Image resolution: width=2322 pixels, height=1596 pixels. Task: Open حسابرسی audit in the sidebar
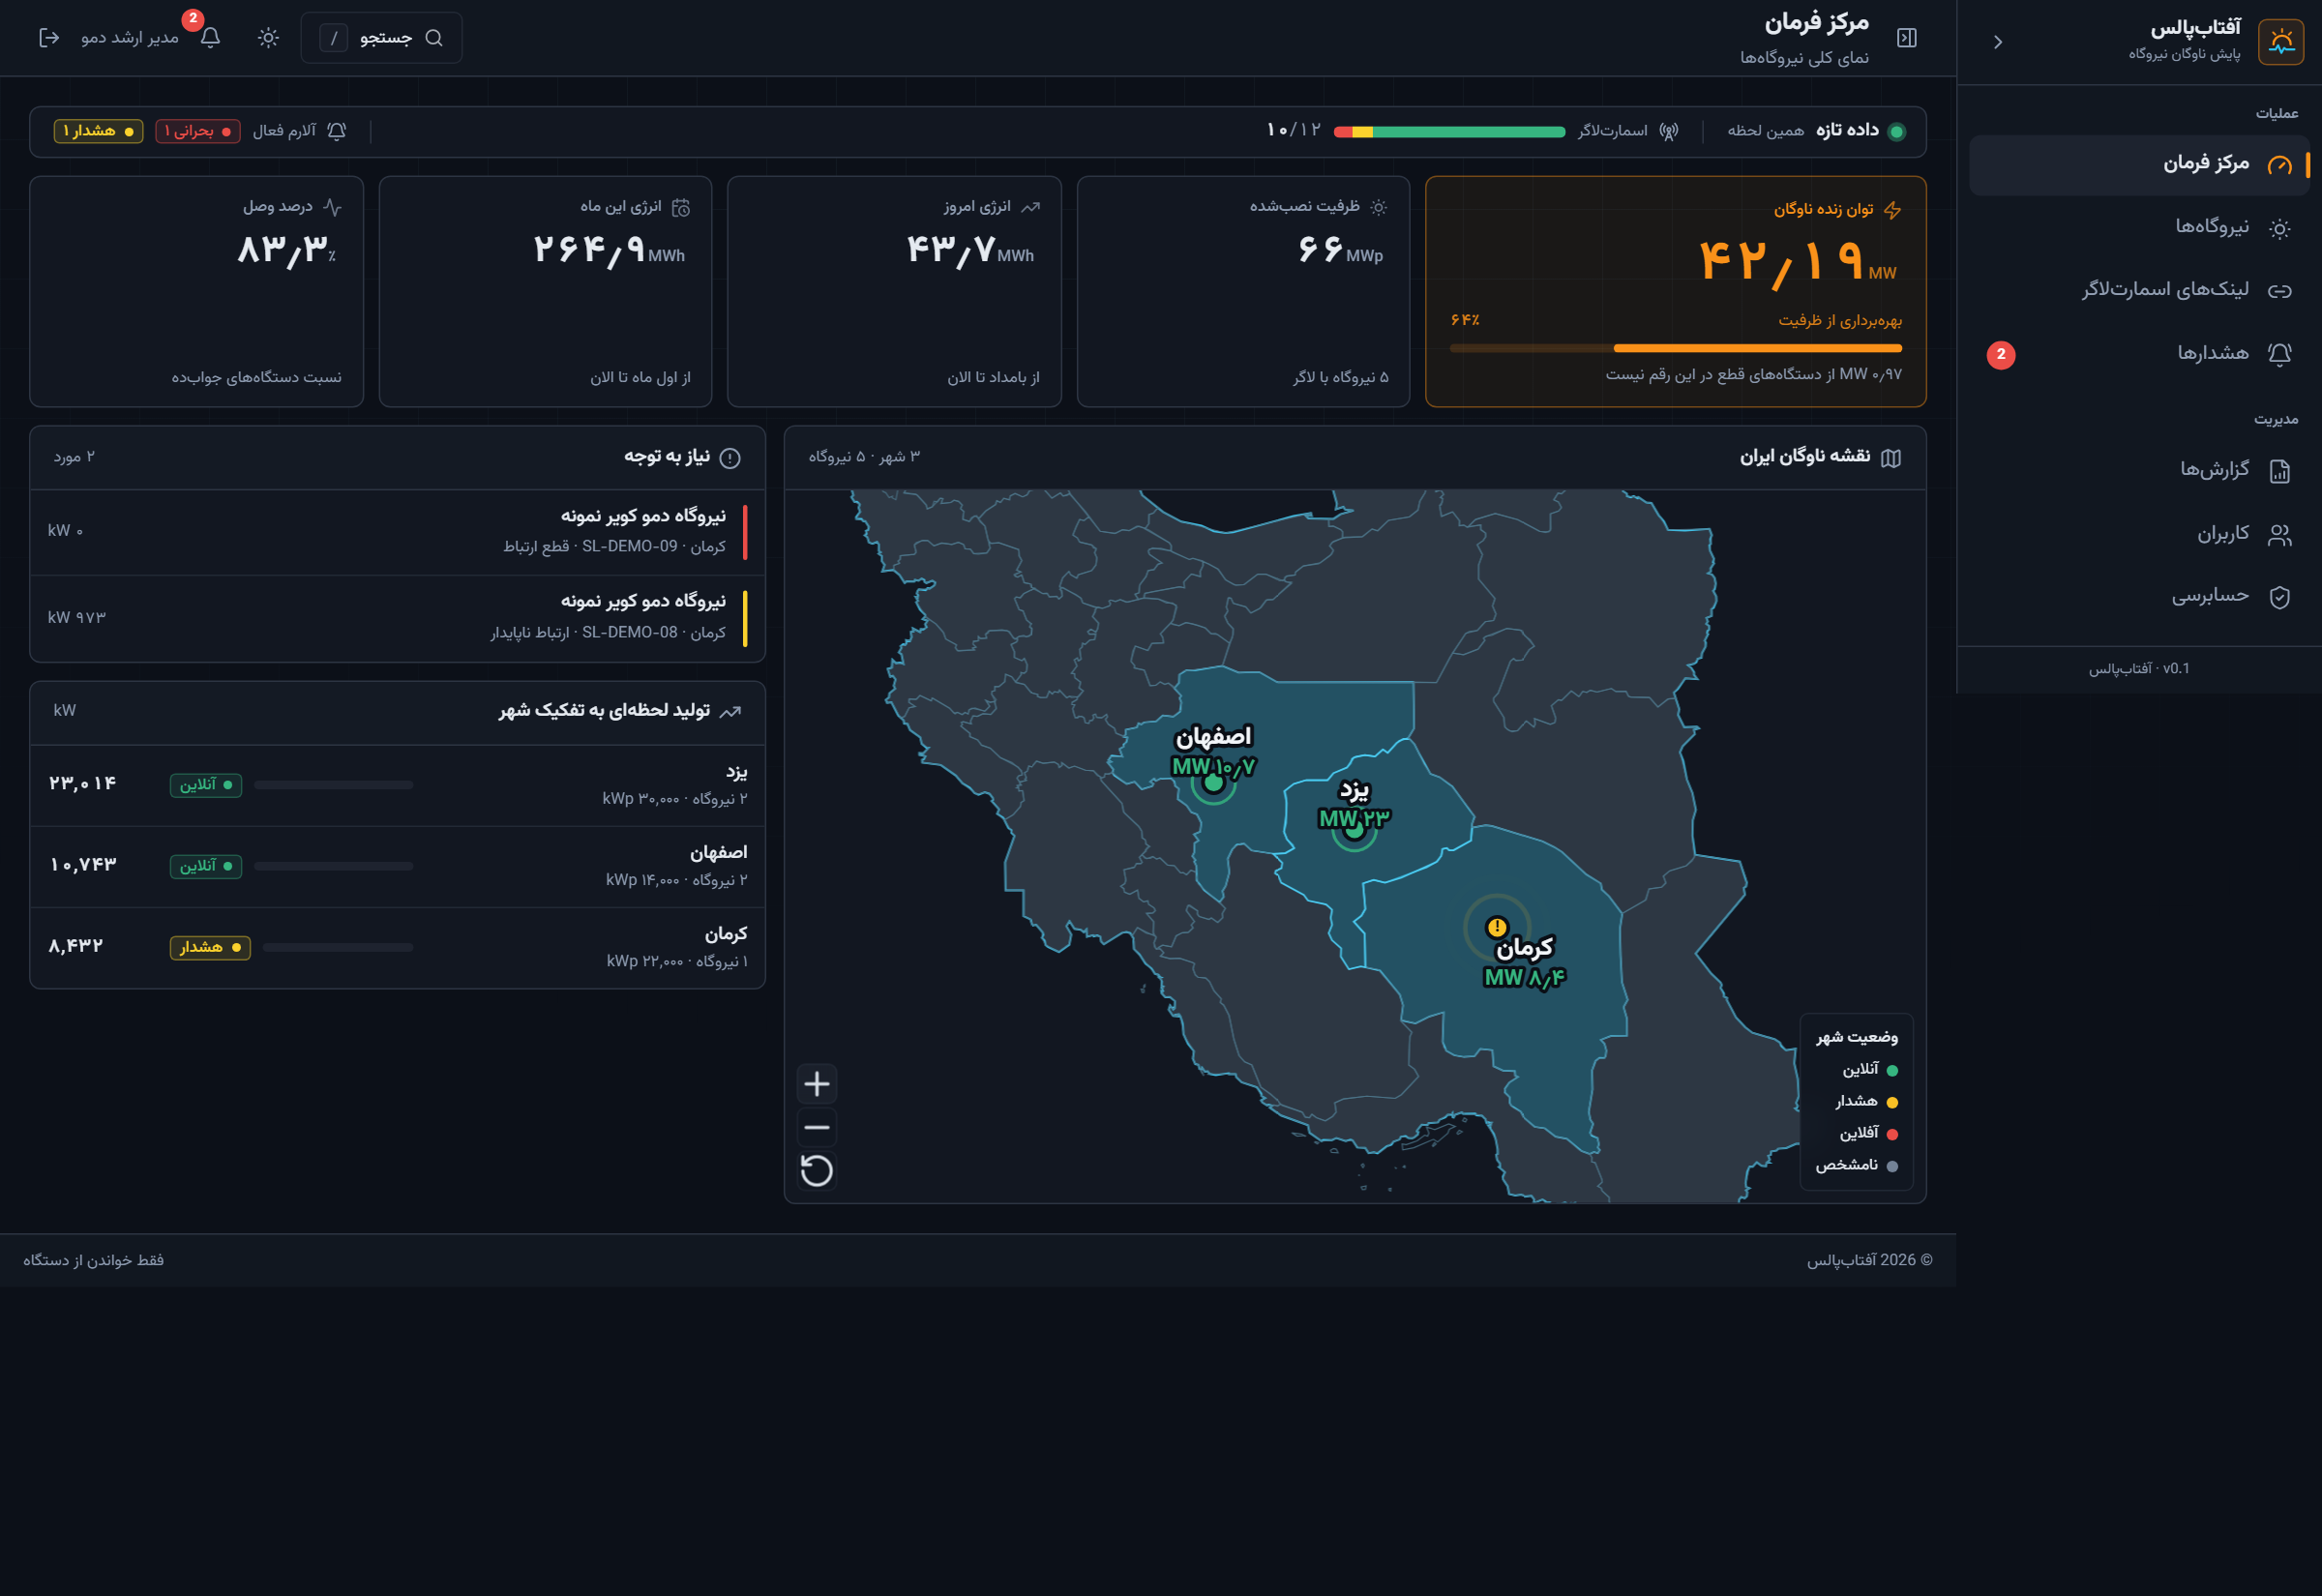[2140, 597]
